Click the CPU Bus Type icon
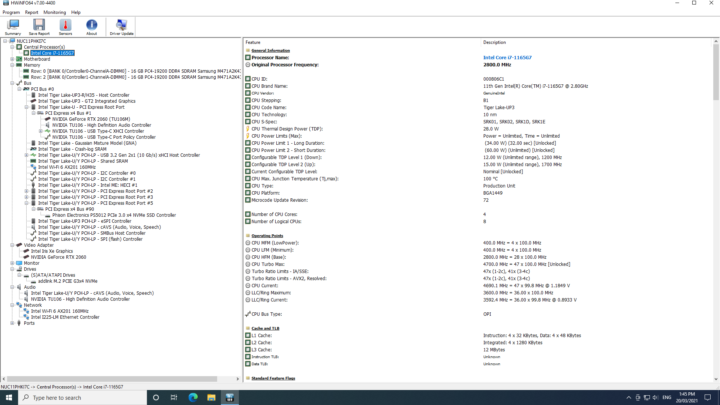Image resolution: width=720 pixels, height=405 pixels. [248, 314]
